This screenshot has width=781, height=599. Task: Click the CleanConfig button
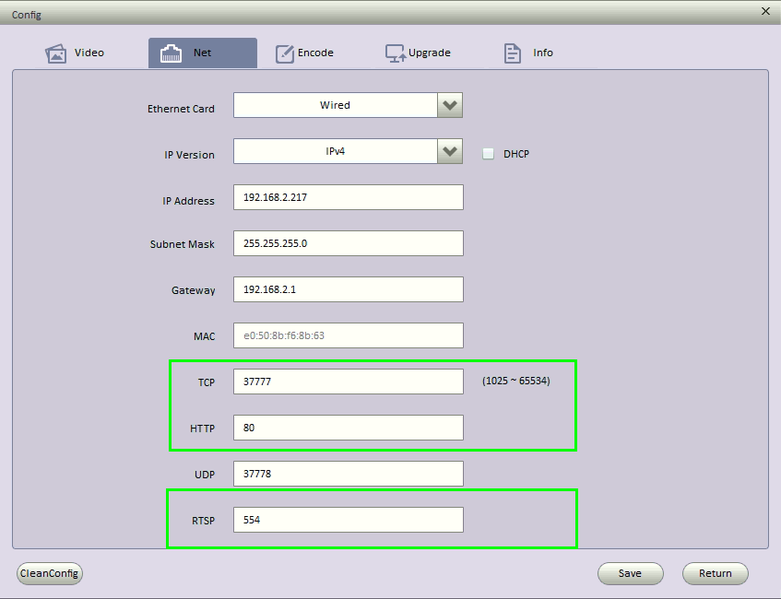tap(49, 574)
